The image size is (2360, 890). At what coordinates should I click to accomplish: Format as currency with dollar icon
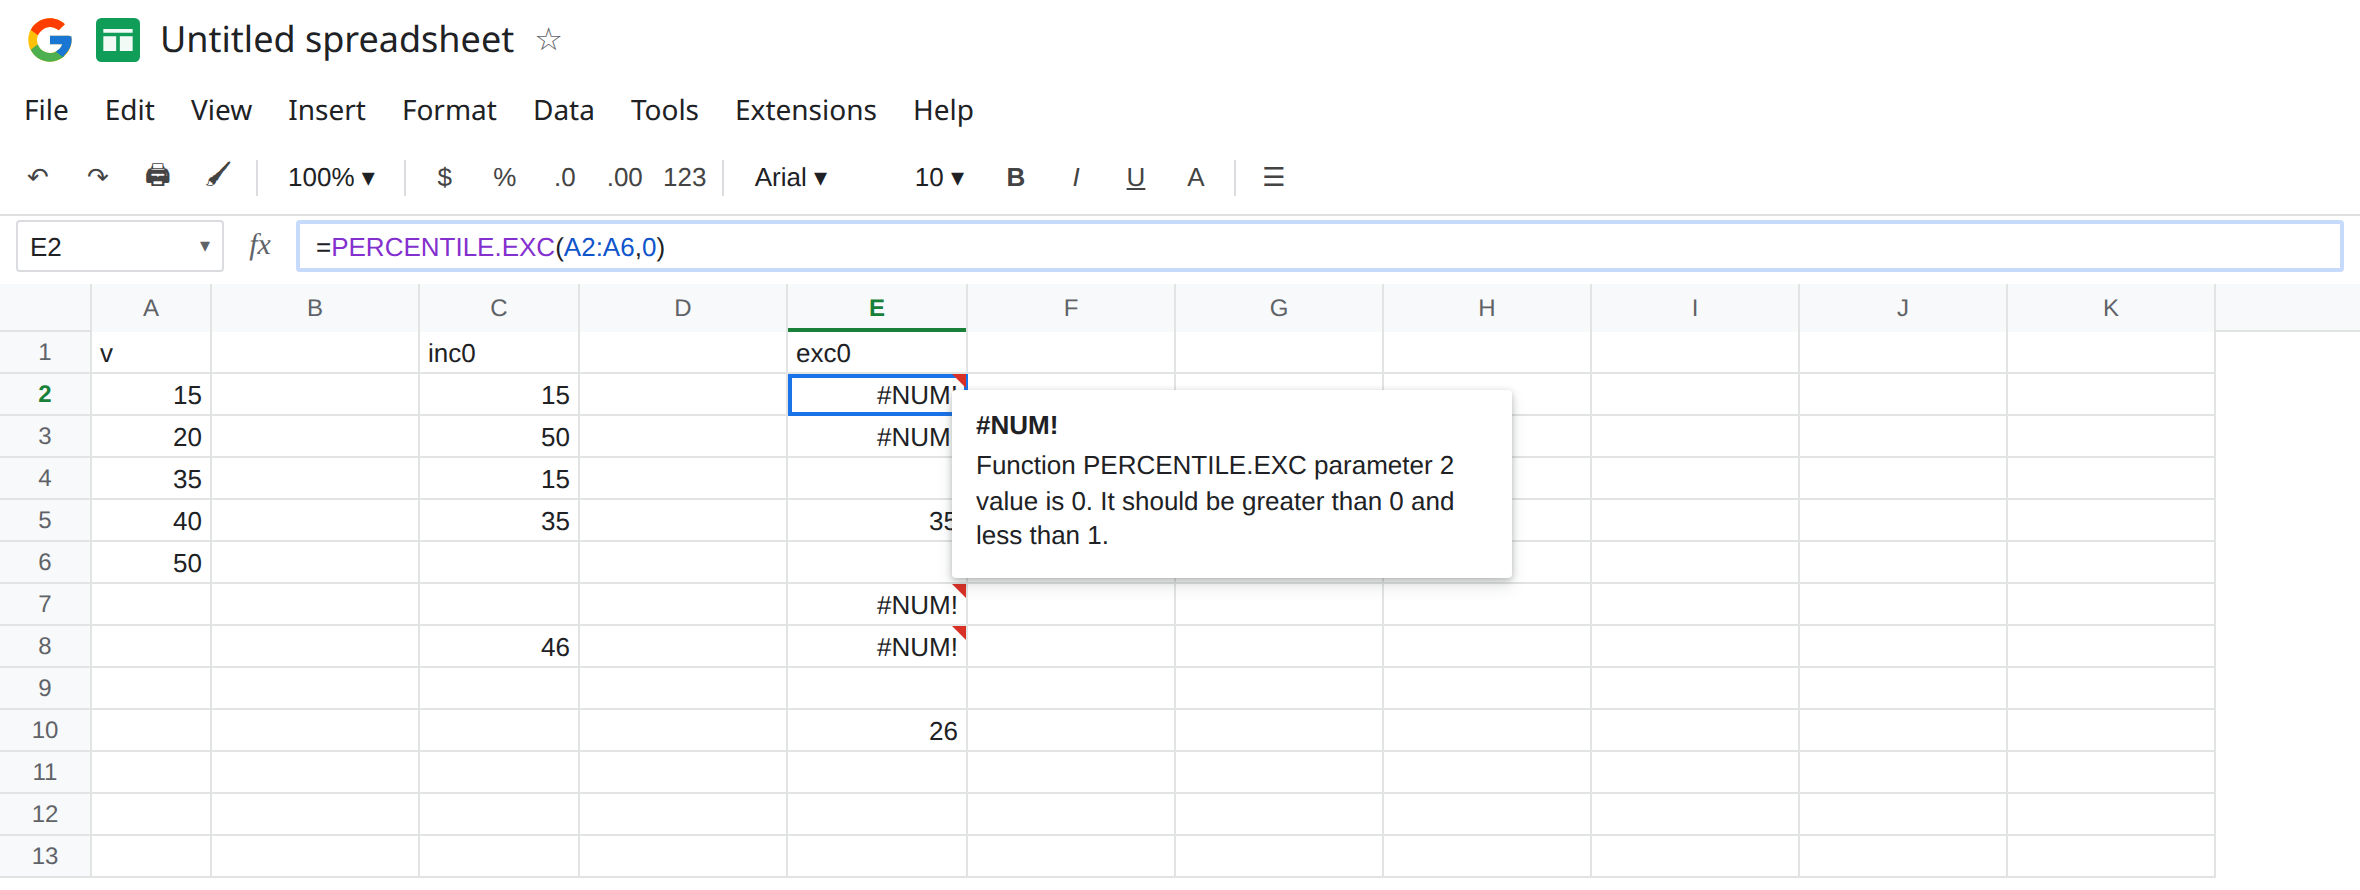click(x=445, y=177)
